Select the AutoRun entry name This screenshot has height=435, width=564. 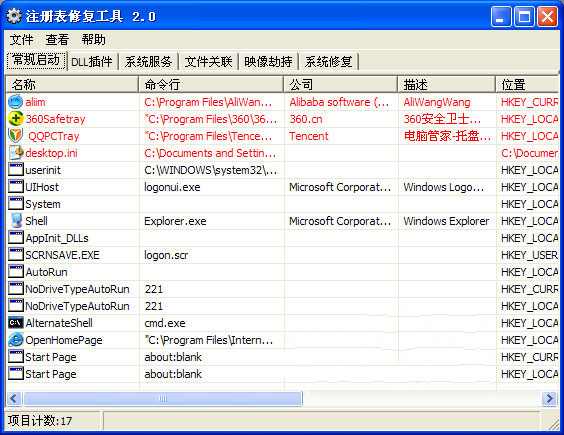tap(46, 272)
